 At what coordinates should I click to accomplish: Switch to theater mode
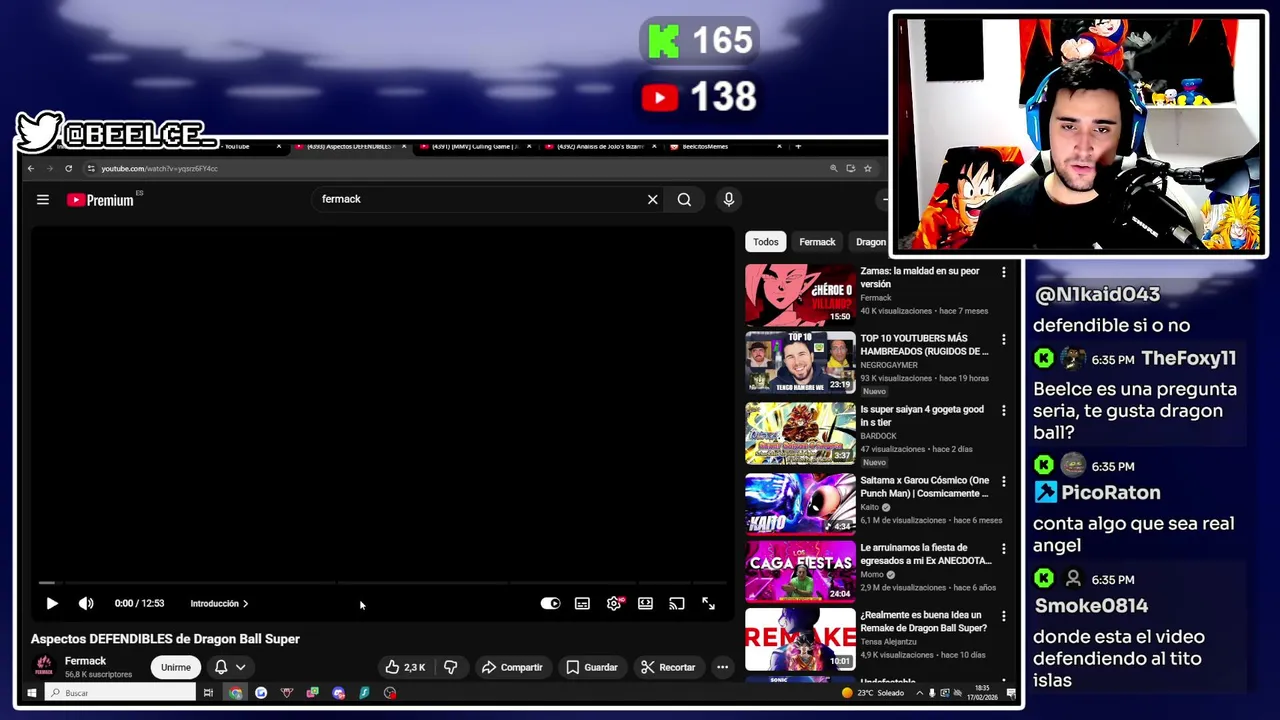point(645,604)
